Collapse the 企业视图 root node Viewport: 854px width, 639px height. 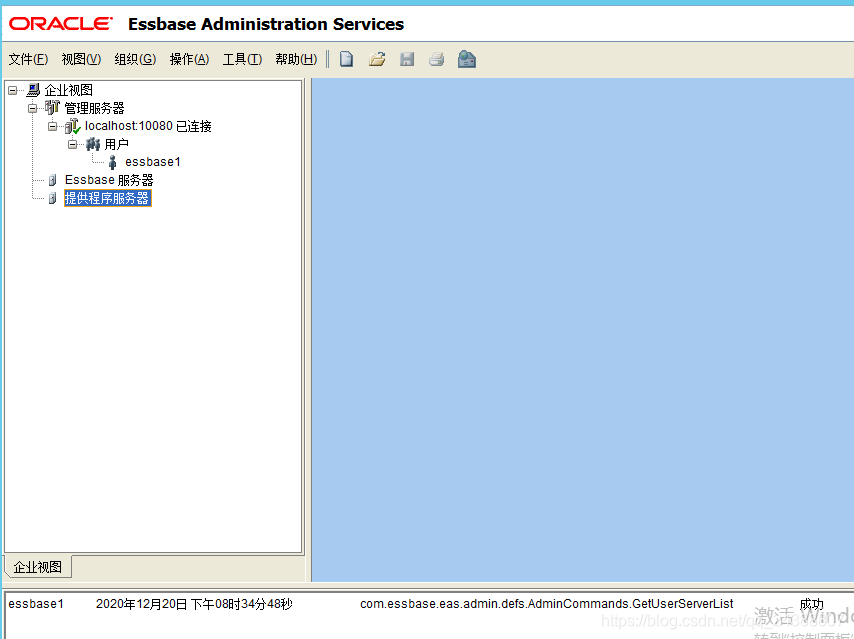(x=10, y=89)
